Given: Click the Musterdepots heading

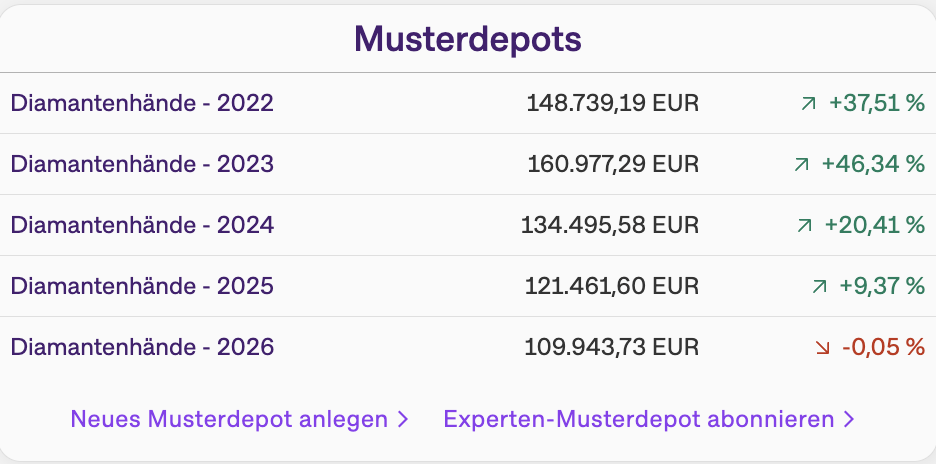Looking at the screenshot, I should 468,39.
